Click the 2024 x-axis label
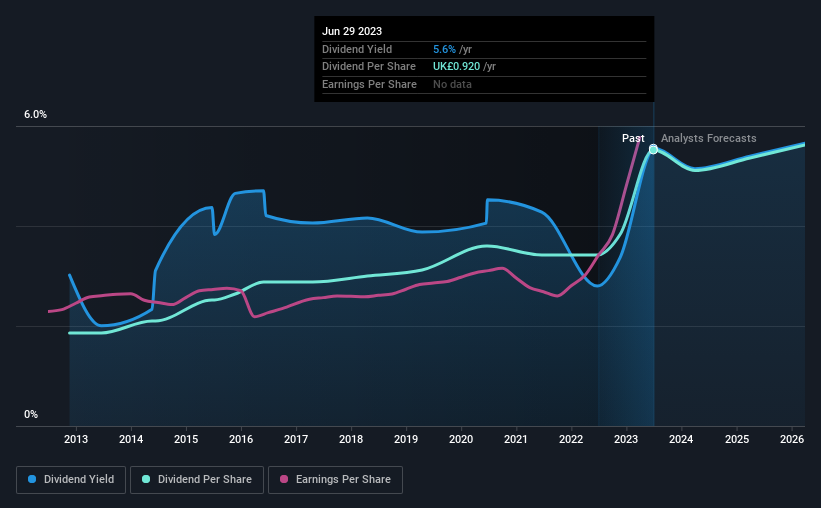This screenshot has width=821, height=508. 681,439
